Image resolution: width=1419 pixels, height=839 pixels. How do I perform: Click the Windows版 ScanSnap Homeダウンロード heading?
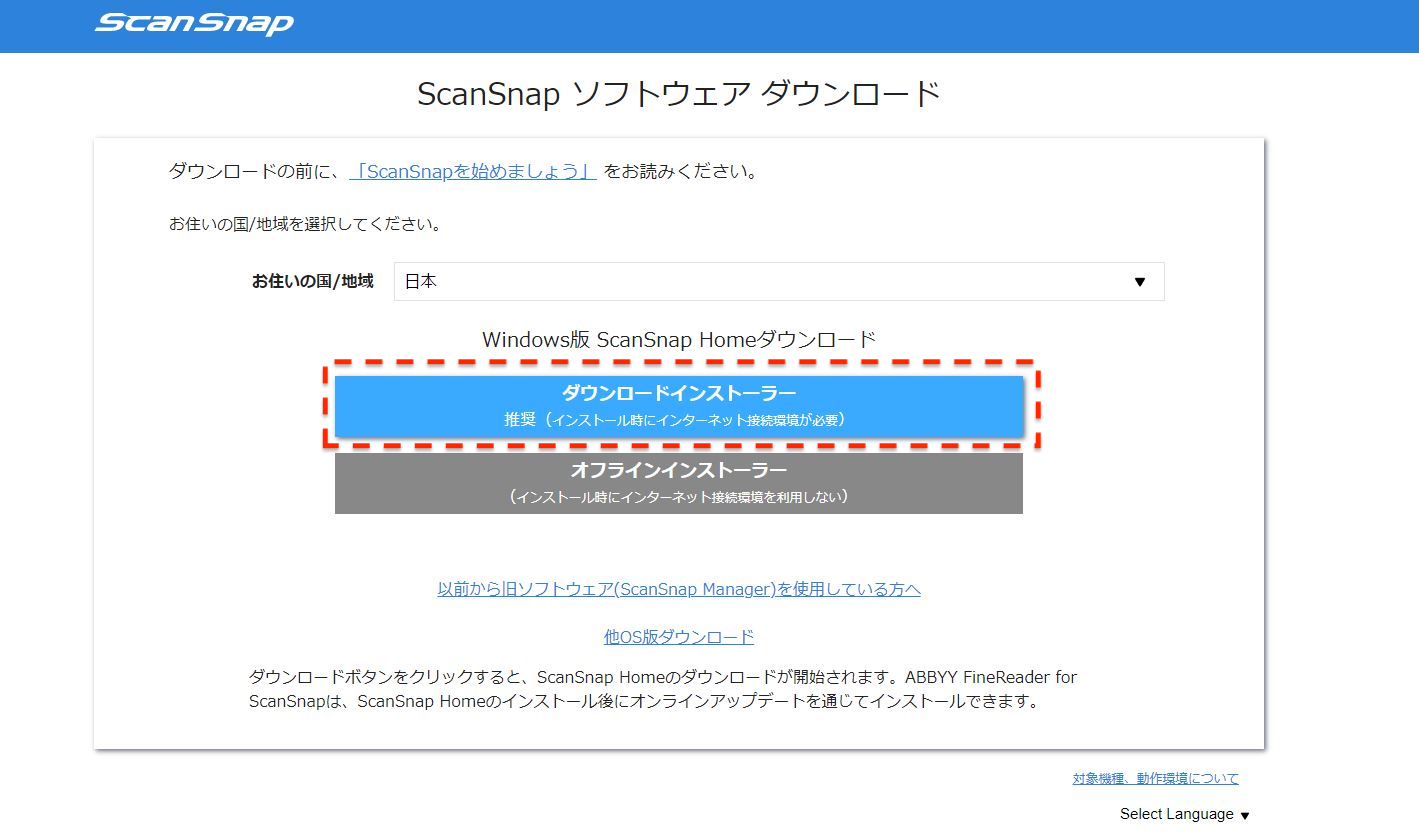point(679,339)
